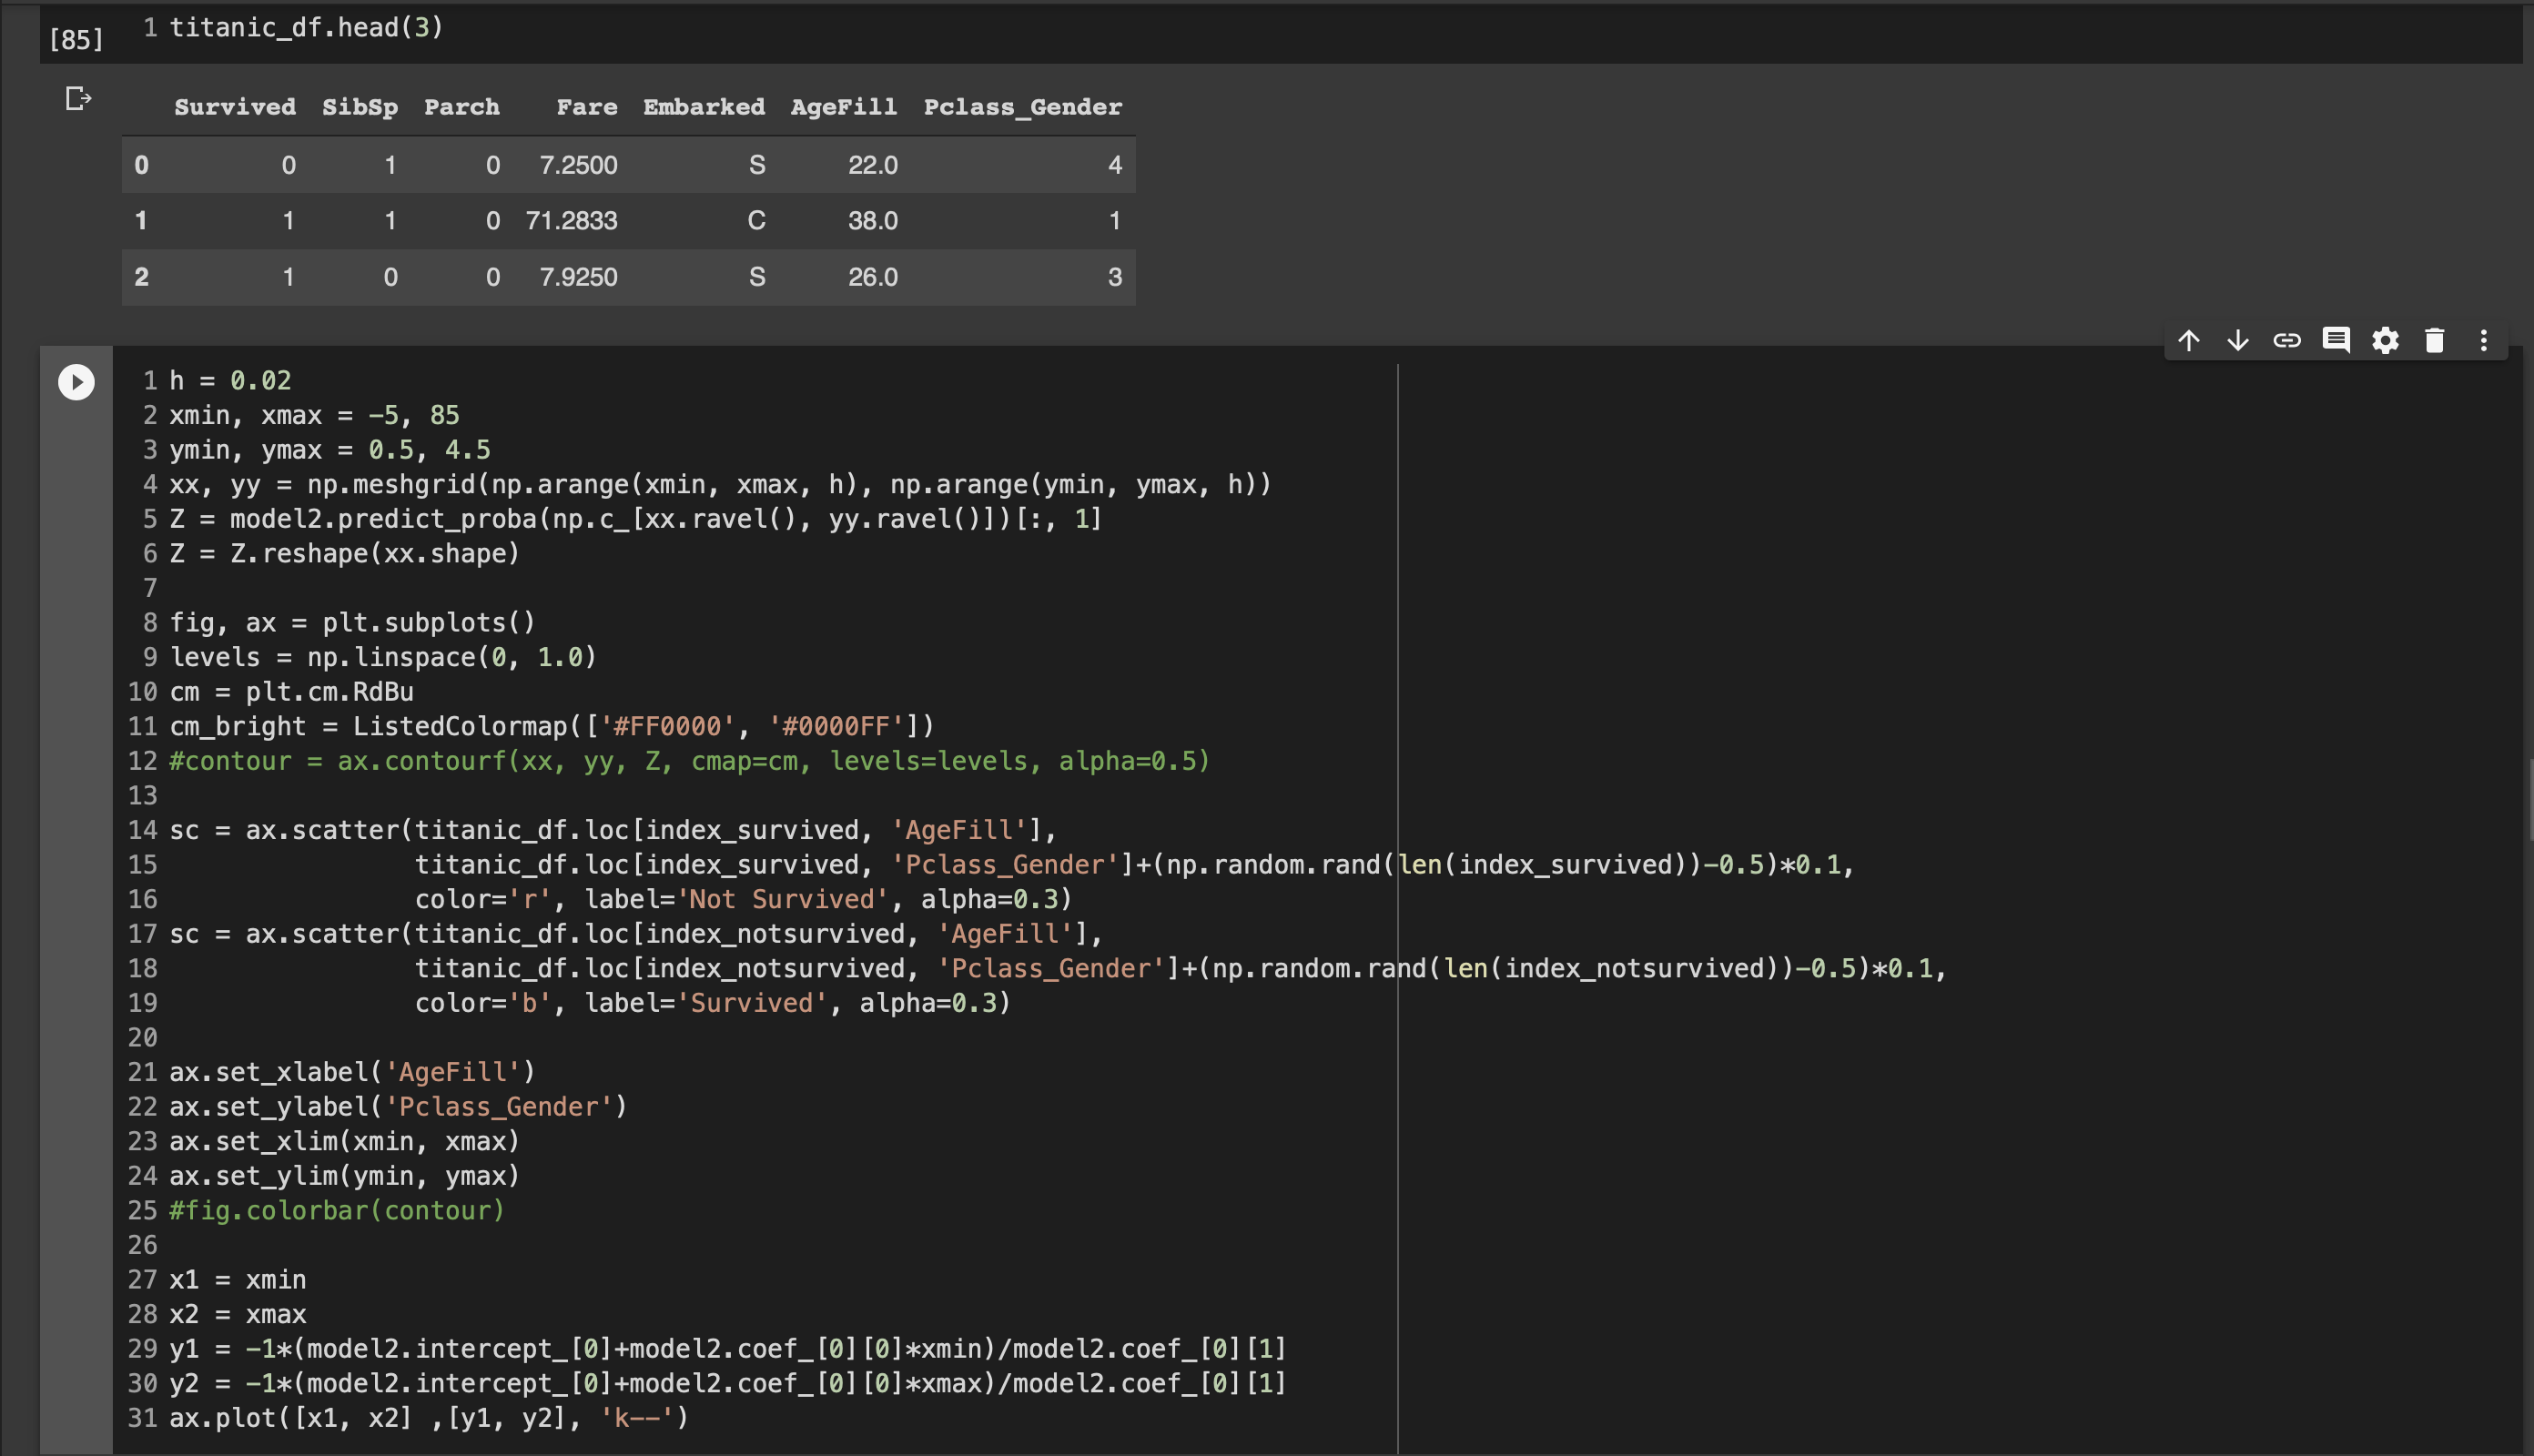
Task: Click the plt.subplots() line
Action: pyautogui.click(x=352, y=623)
